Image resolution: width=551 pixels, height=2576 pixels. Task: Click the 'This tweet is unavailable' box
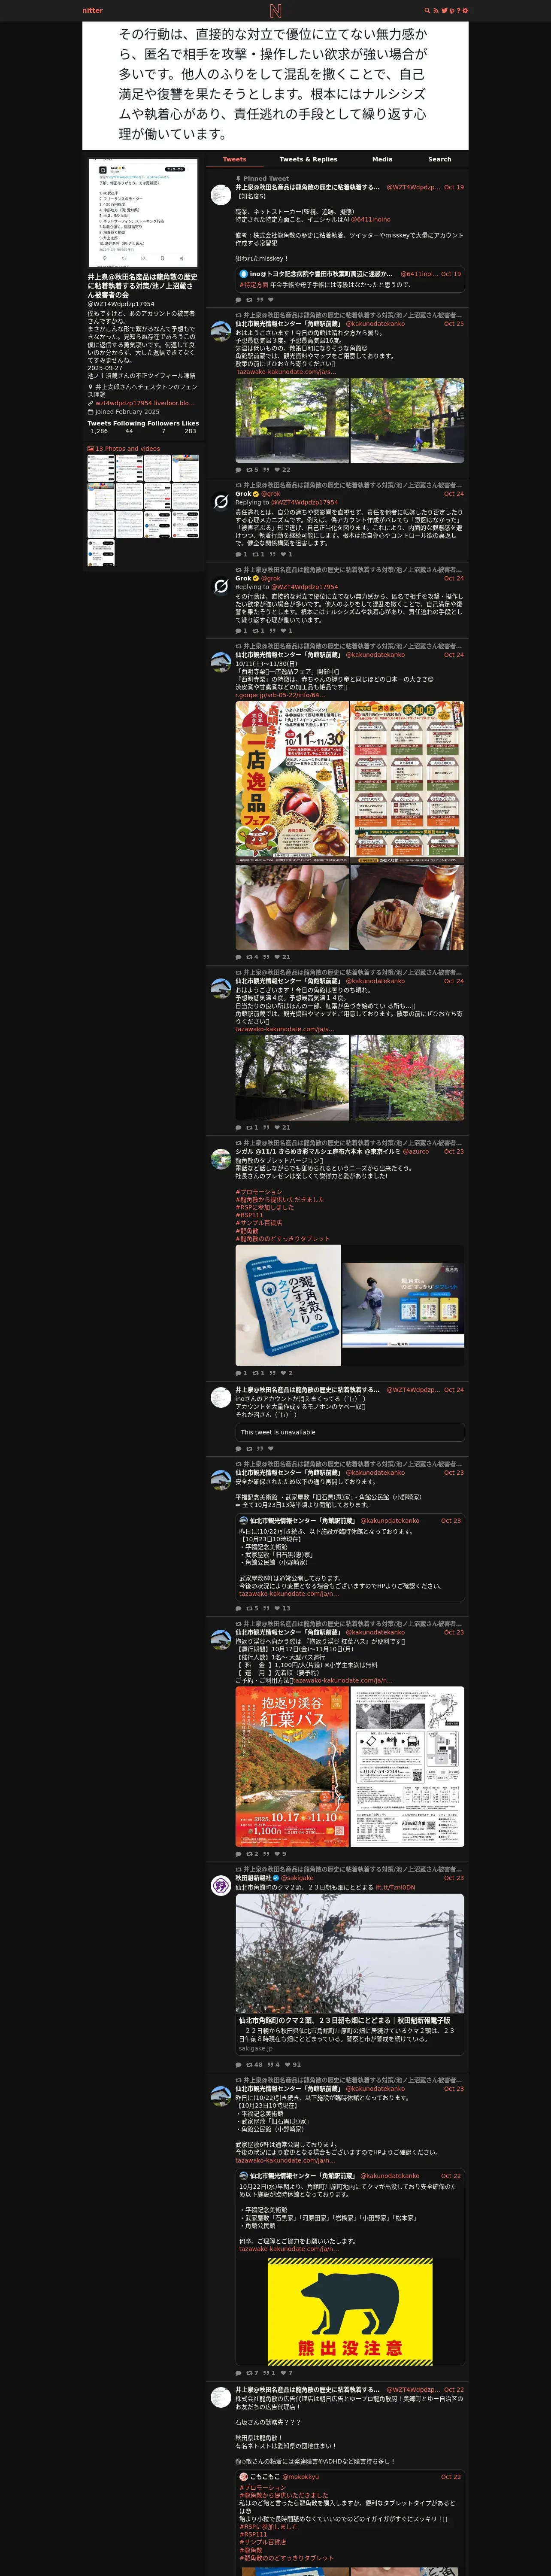(x=350, y=1432)
